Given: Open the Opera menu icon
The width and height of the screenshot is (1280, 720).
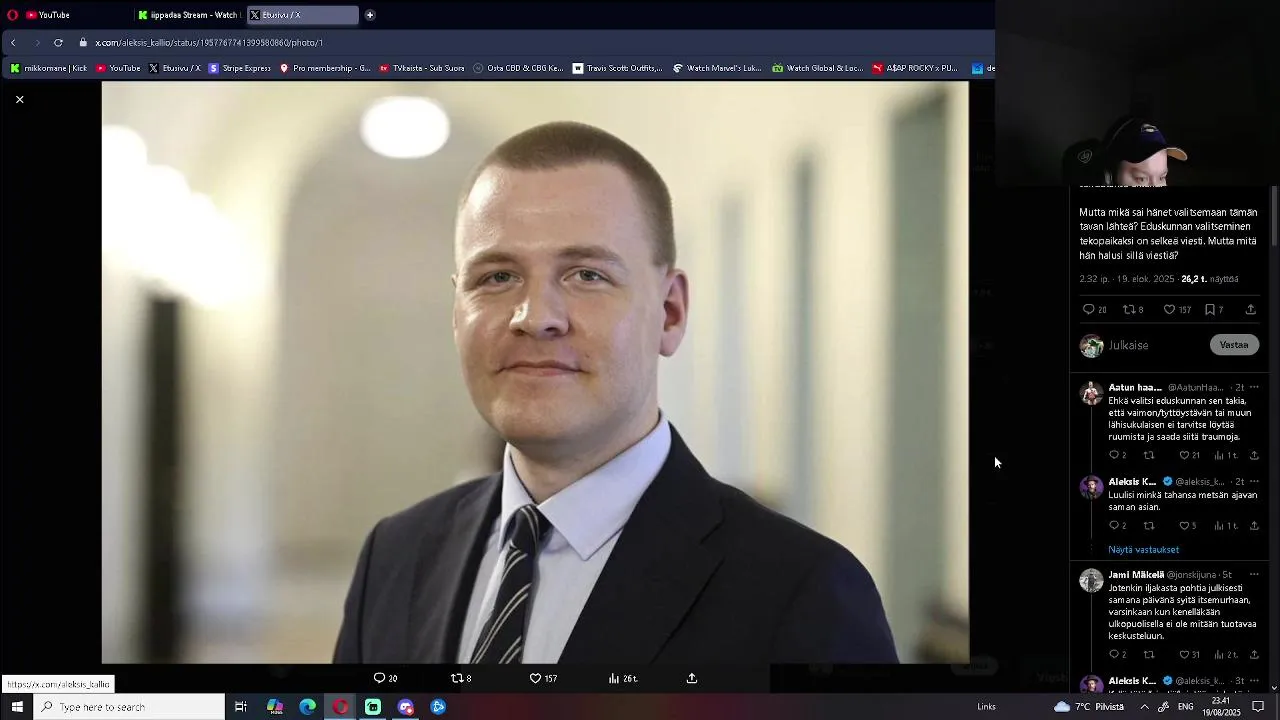Looking at the screenshot, I should [x=13, y=15].
